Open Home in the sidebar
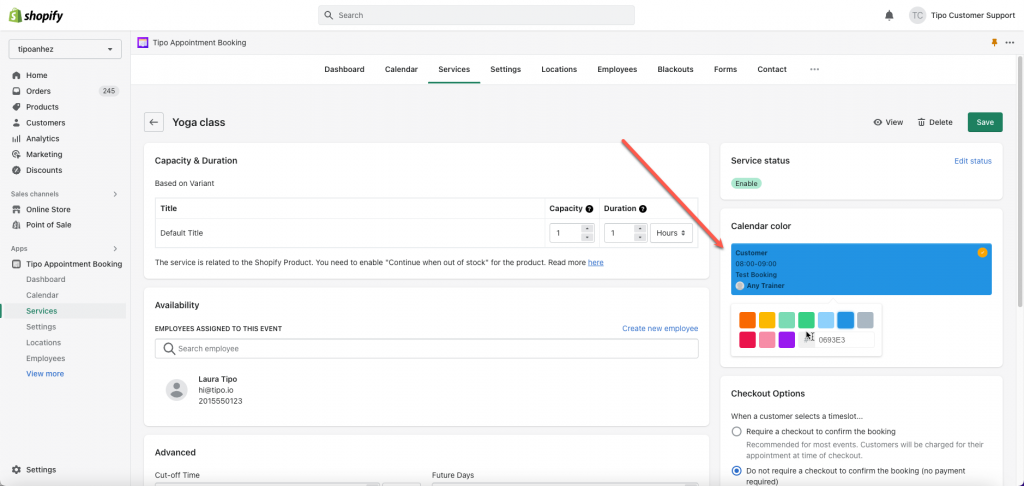Viewport: 1024px width, 486px height. 37,75
